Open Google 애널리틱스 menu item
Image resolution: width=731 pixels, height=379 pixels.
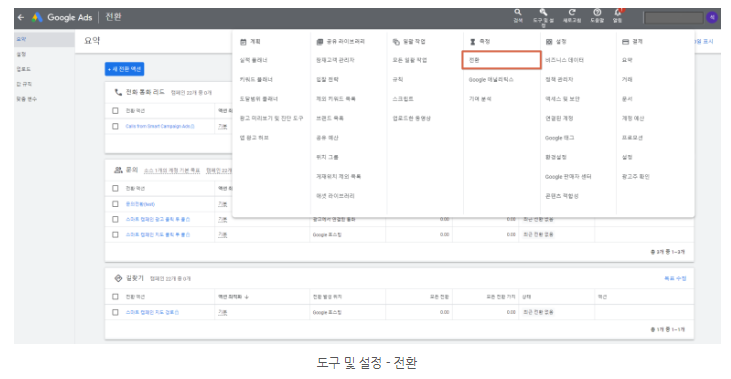491,80
